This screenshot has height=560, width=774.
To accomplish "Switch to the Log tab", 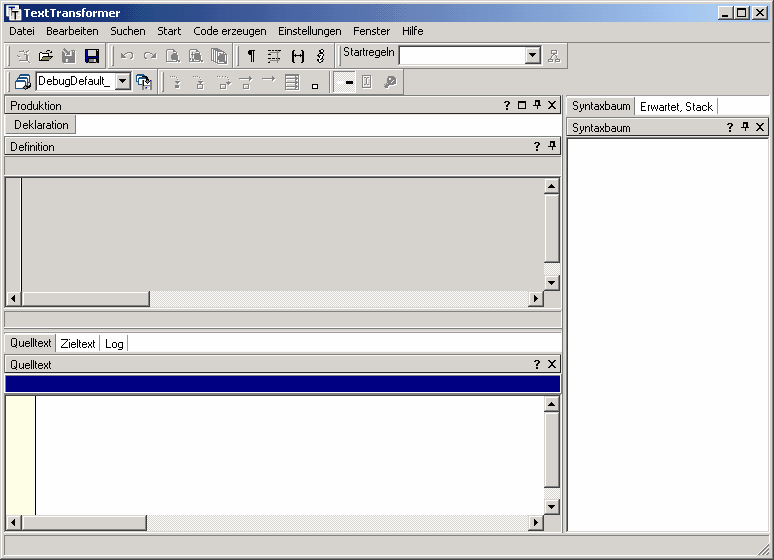I will tap(114, 344).
